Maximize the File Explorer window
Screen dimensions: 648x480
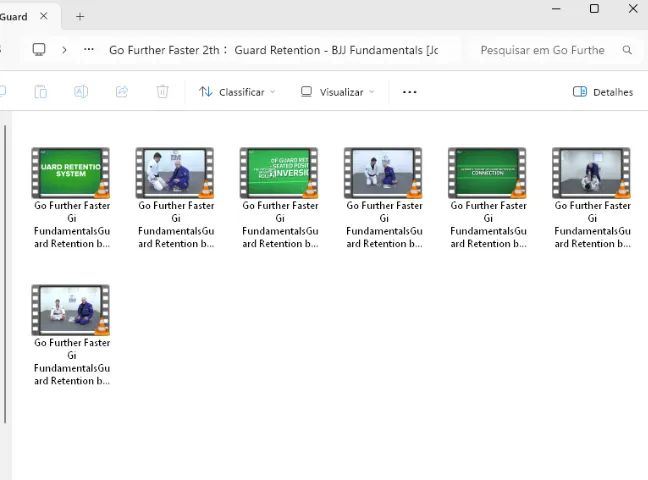[x=594, y=9]
